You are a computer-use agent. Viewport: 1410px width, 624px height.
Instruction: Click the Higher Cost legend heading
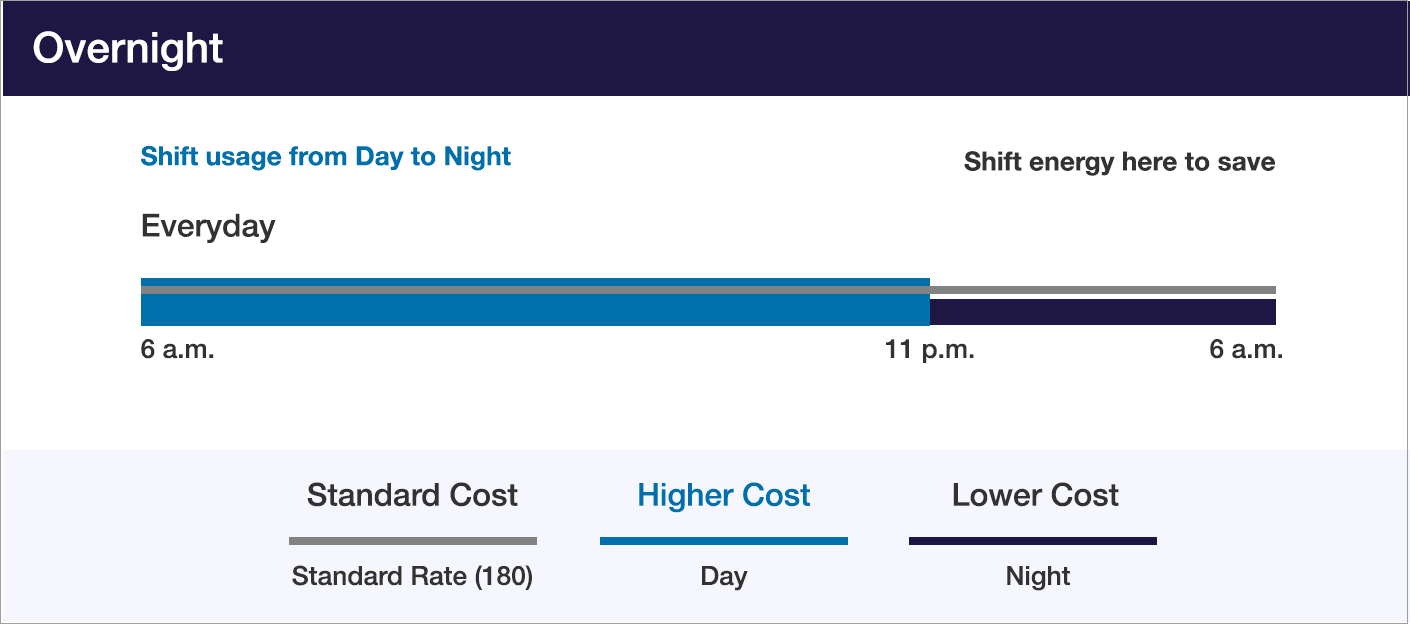pos(724,495)
